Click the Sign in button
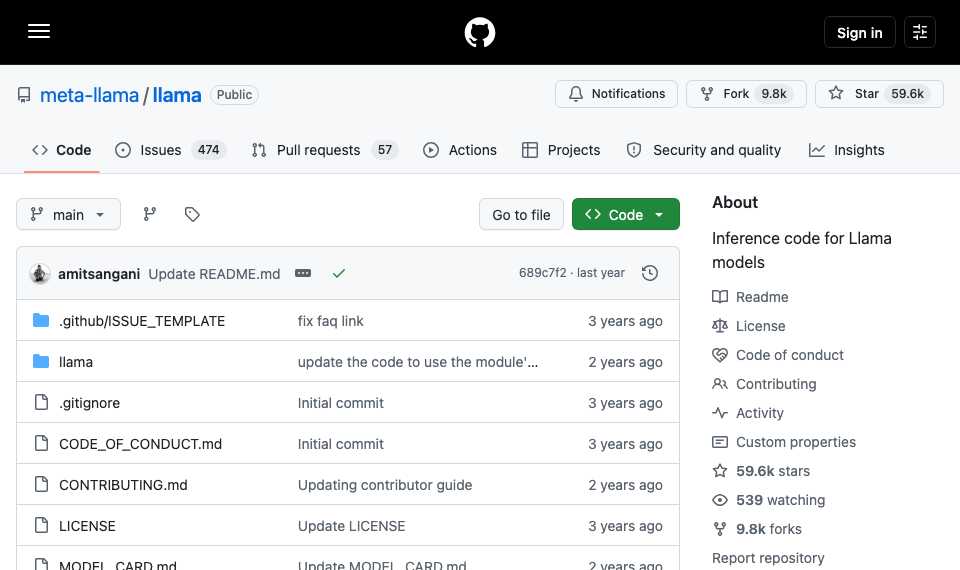 click(859, 32)
